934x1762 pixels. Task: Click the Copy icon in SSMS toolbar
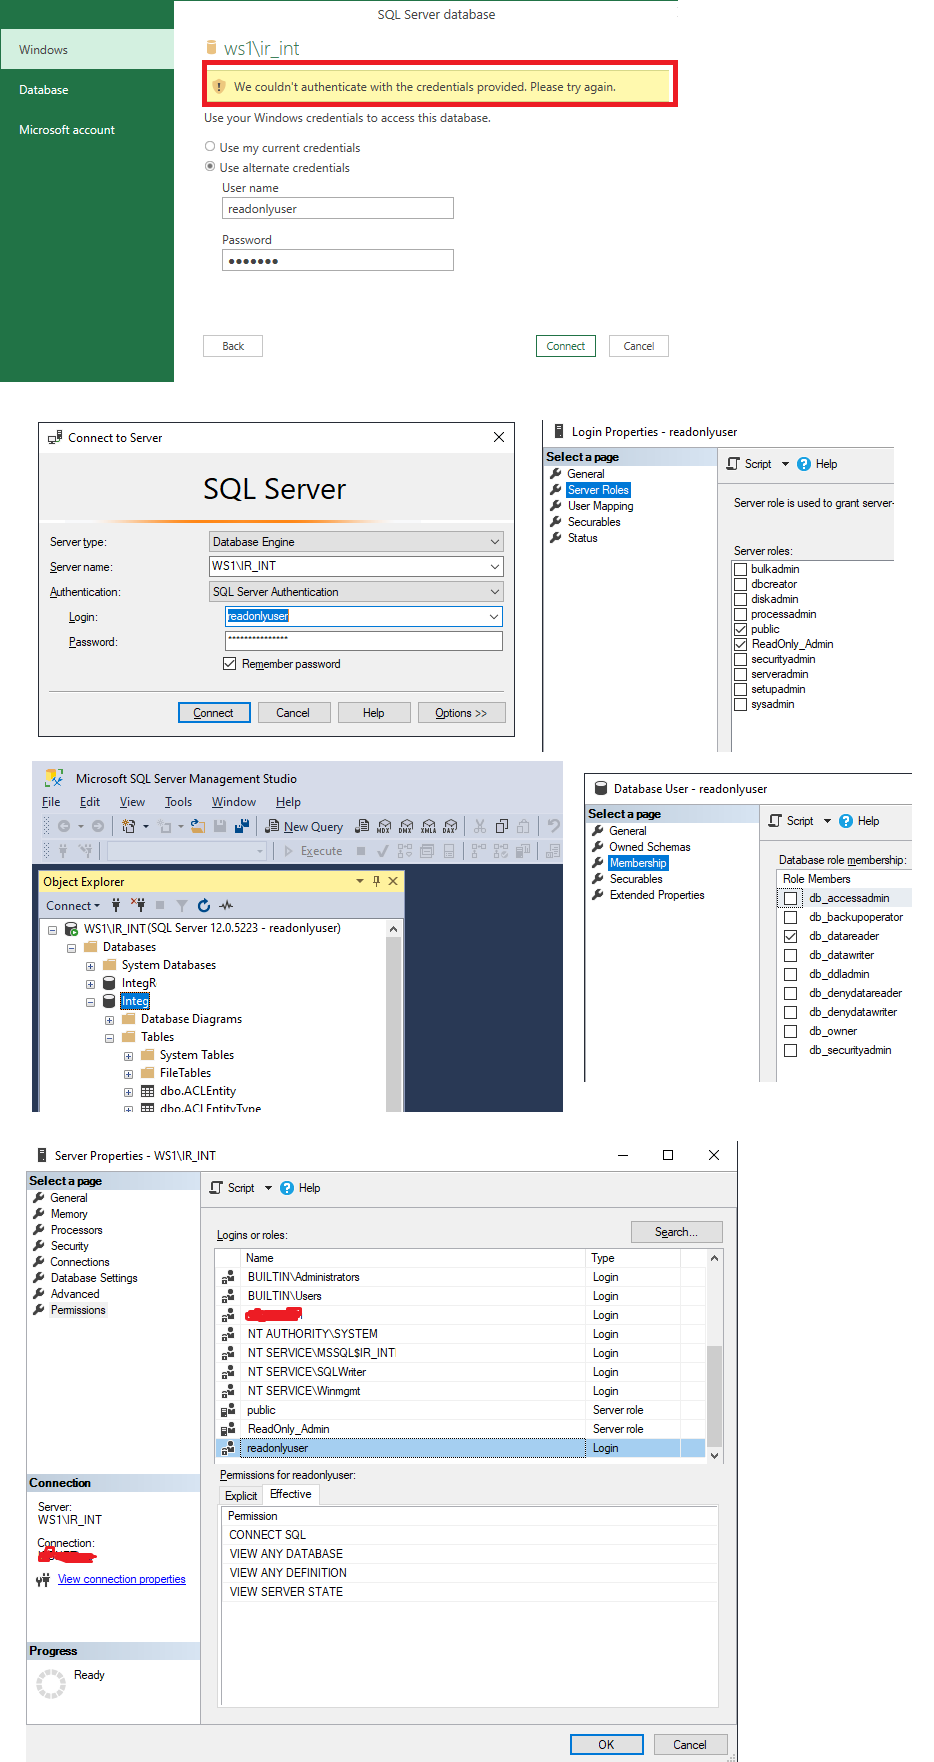coord(502,826)
